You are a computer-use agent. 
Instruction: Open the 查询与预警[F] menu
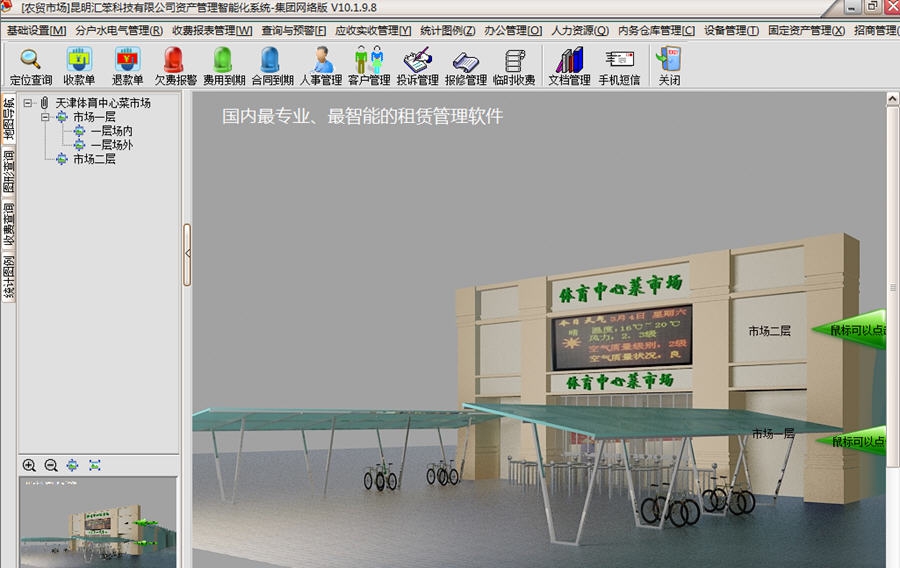(293, 30)
